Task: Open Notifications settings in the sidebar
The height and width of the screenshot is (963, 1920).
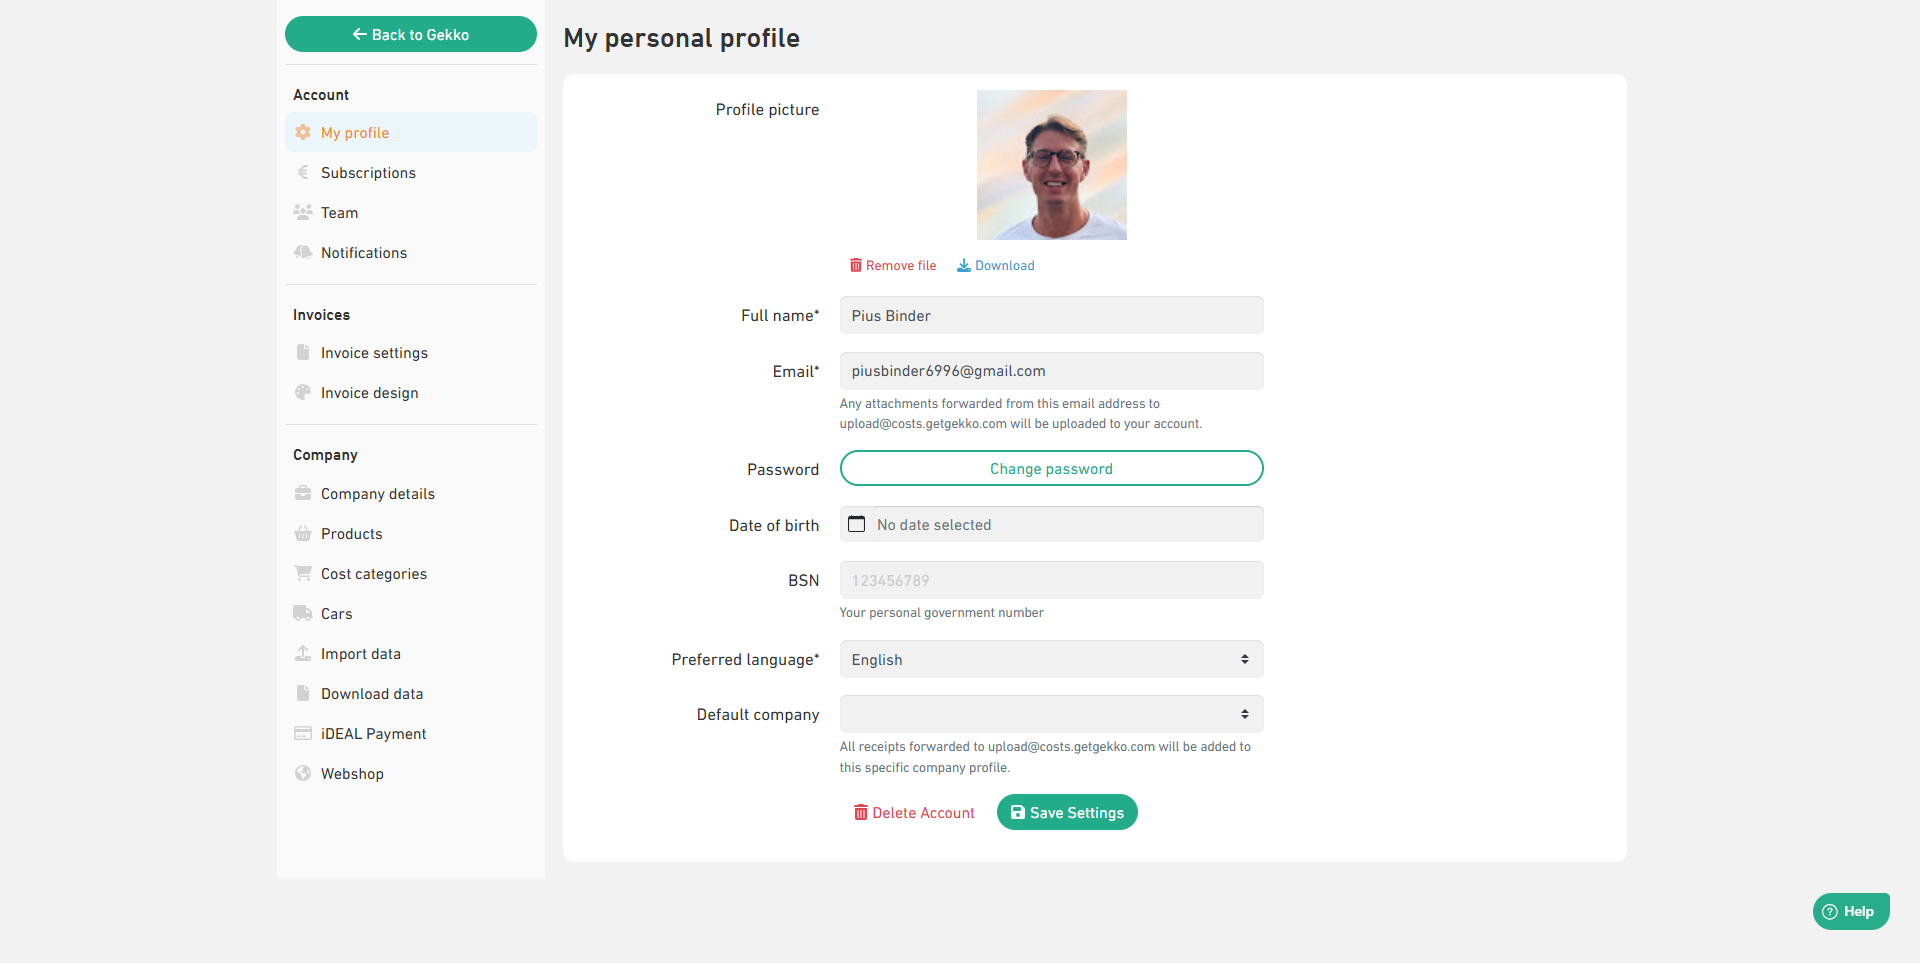Action: click(x=364, y=253)
